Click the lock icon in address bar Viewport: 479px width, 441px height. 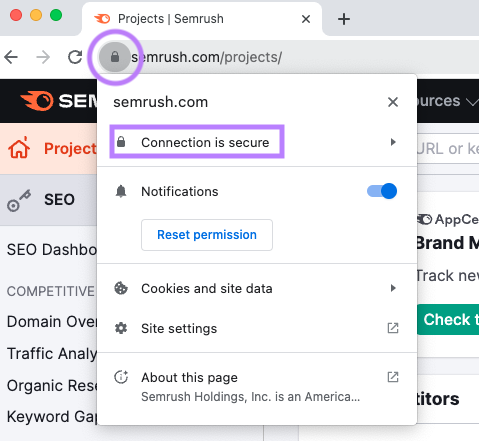[x=115, y=57]
